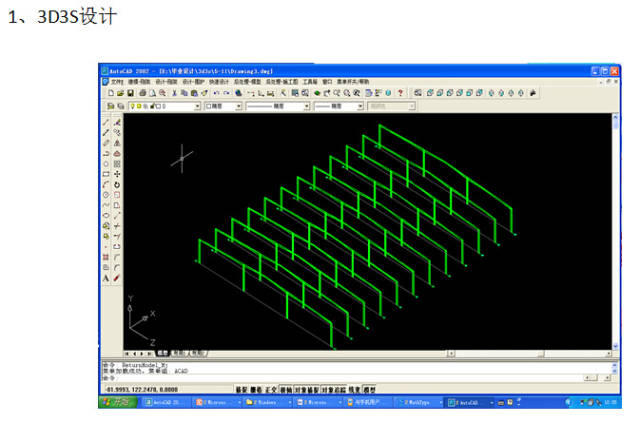
Task: Click the first AutoCAD taskbar button
Action: 167,403
